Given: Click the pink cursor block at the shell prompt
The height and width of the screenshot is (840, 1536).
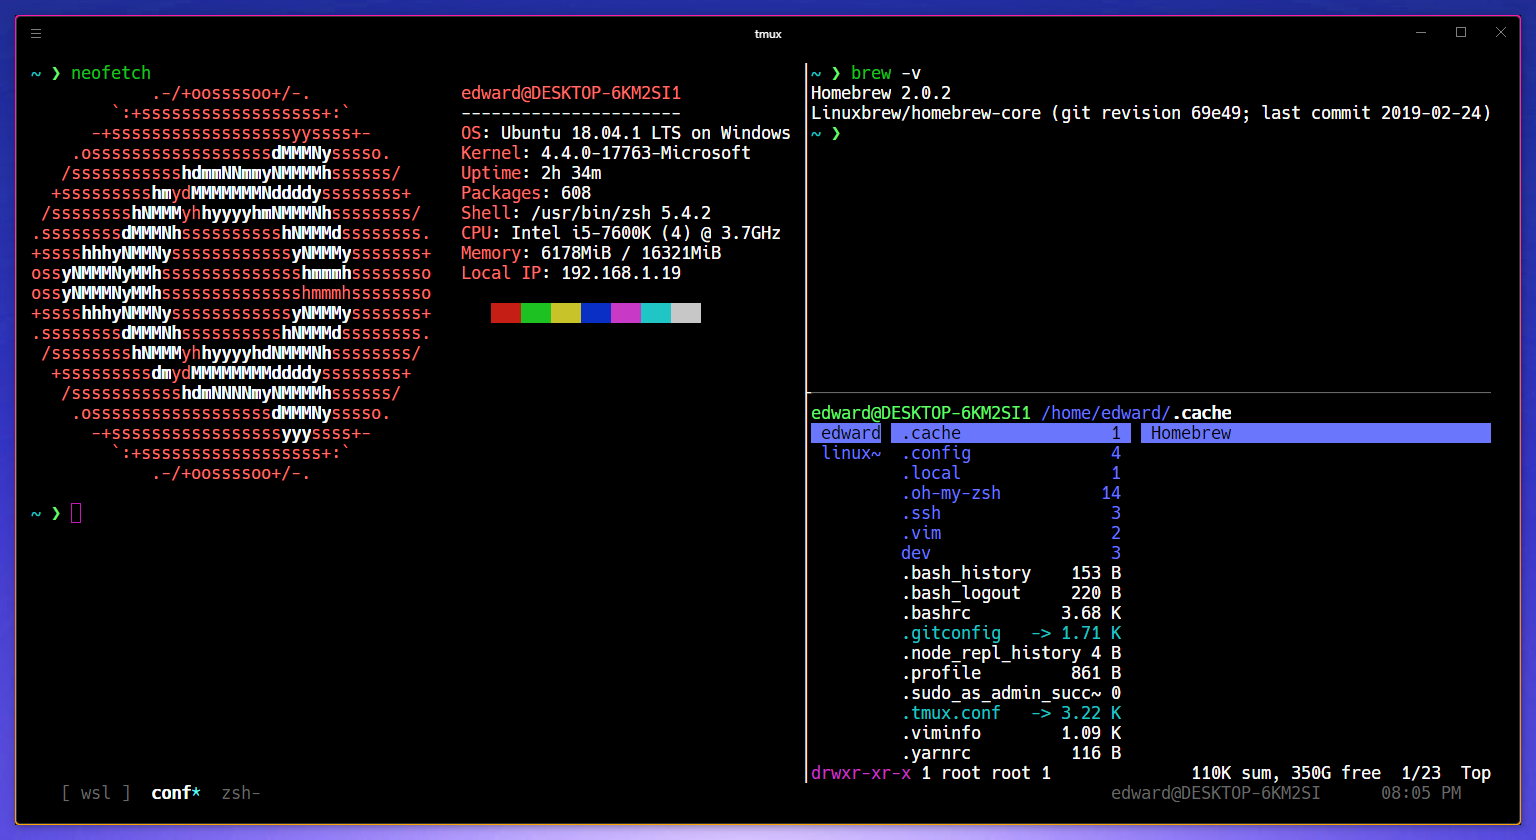Looking at the screenshot, I should point(76,513).
